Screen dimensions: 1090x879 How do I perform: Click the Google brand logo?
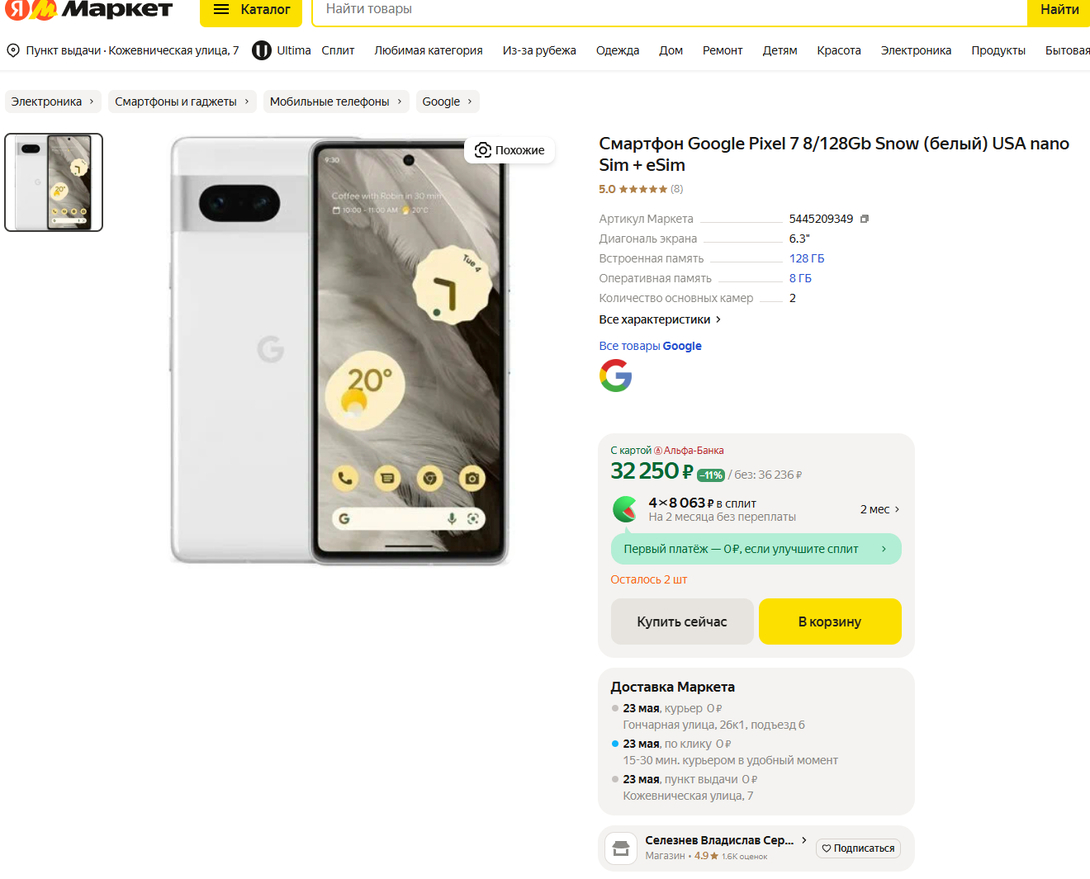coord(616,376)
